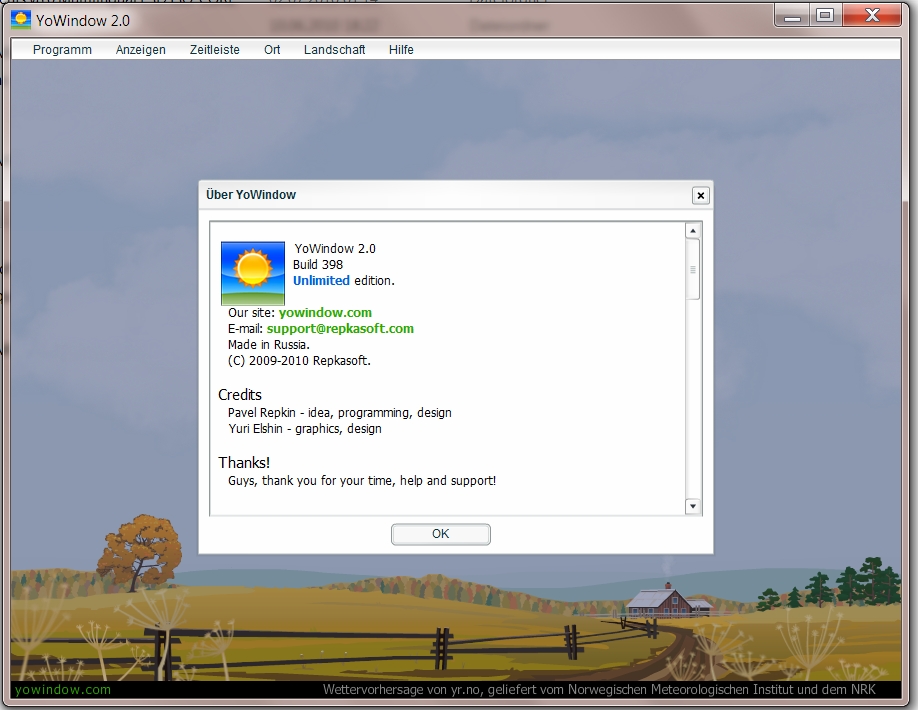Click OK in the Über YoWindow dialog
The width and height of the screenshot is (918, 710).
coord(441,534)
